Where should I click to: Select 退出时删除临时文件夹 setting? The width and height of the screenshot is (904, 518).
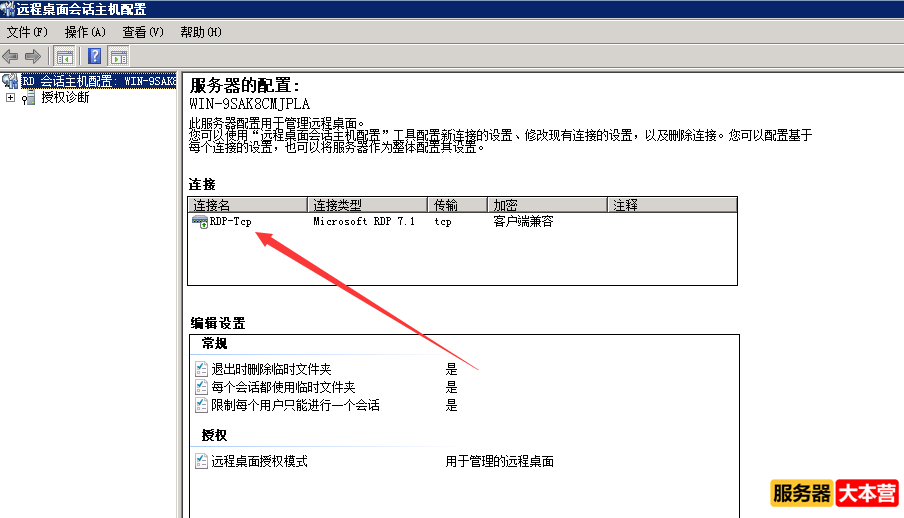click(271, 369)
